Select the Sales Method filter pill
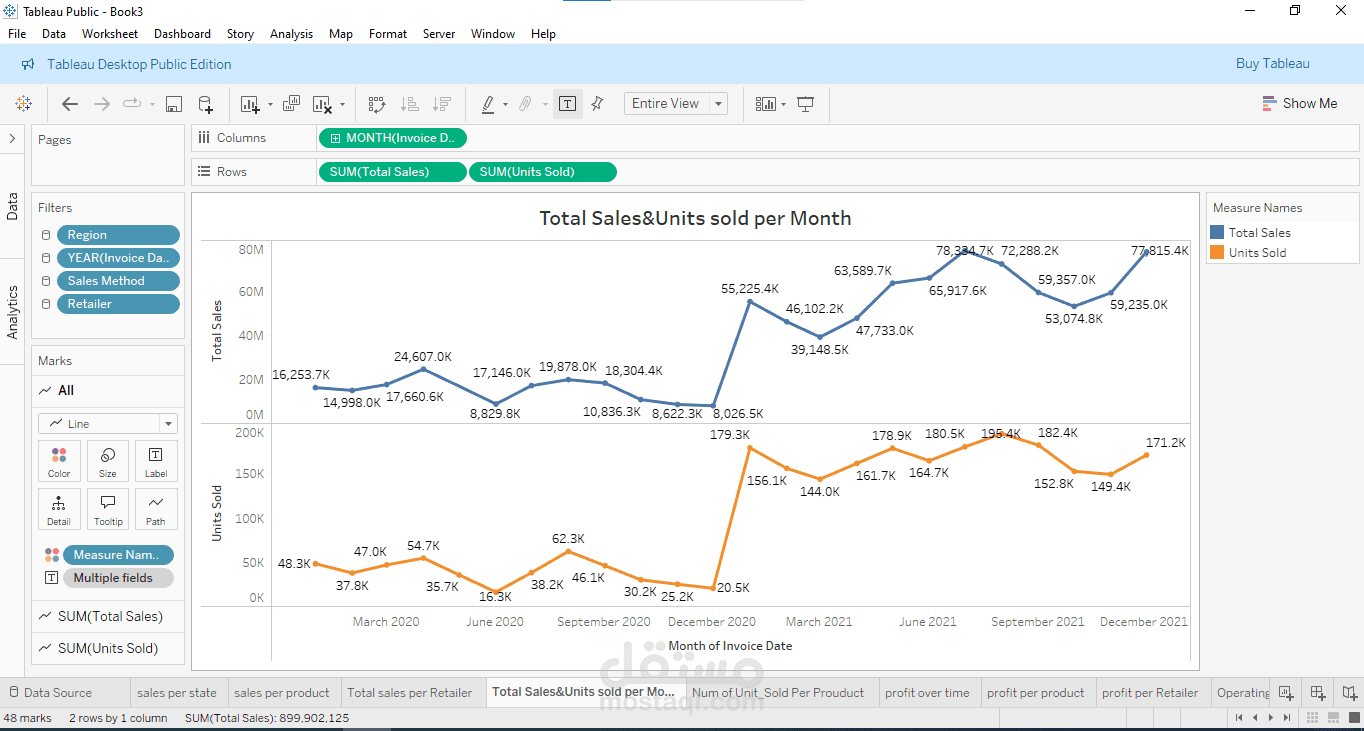Image resolution: width=1364 pixels, height=731 pixels. pos(119,281)
